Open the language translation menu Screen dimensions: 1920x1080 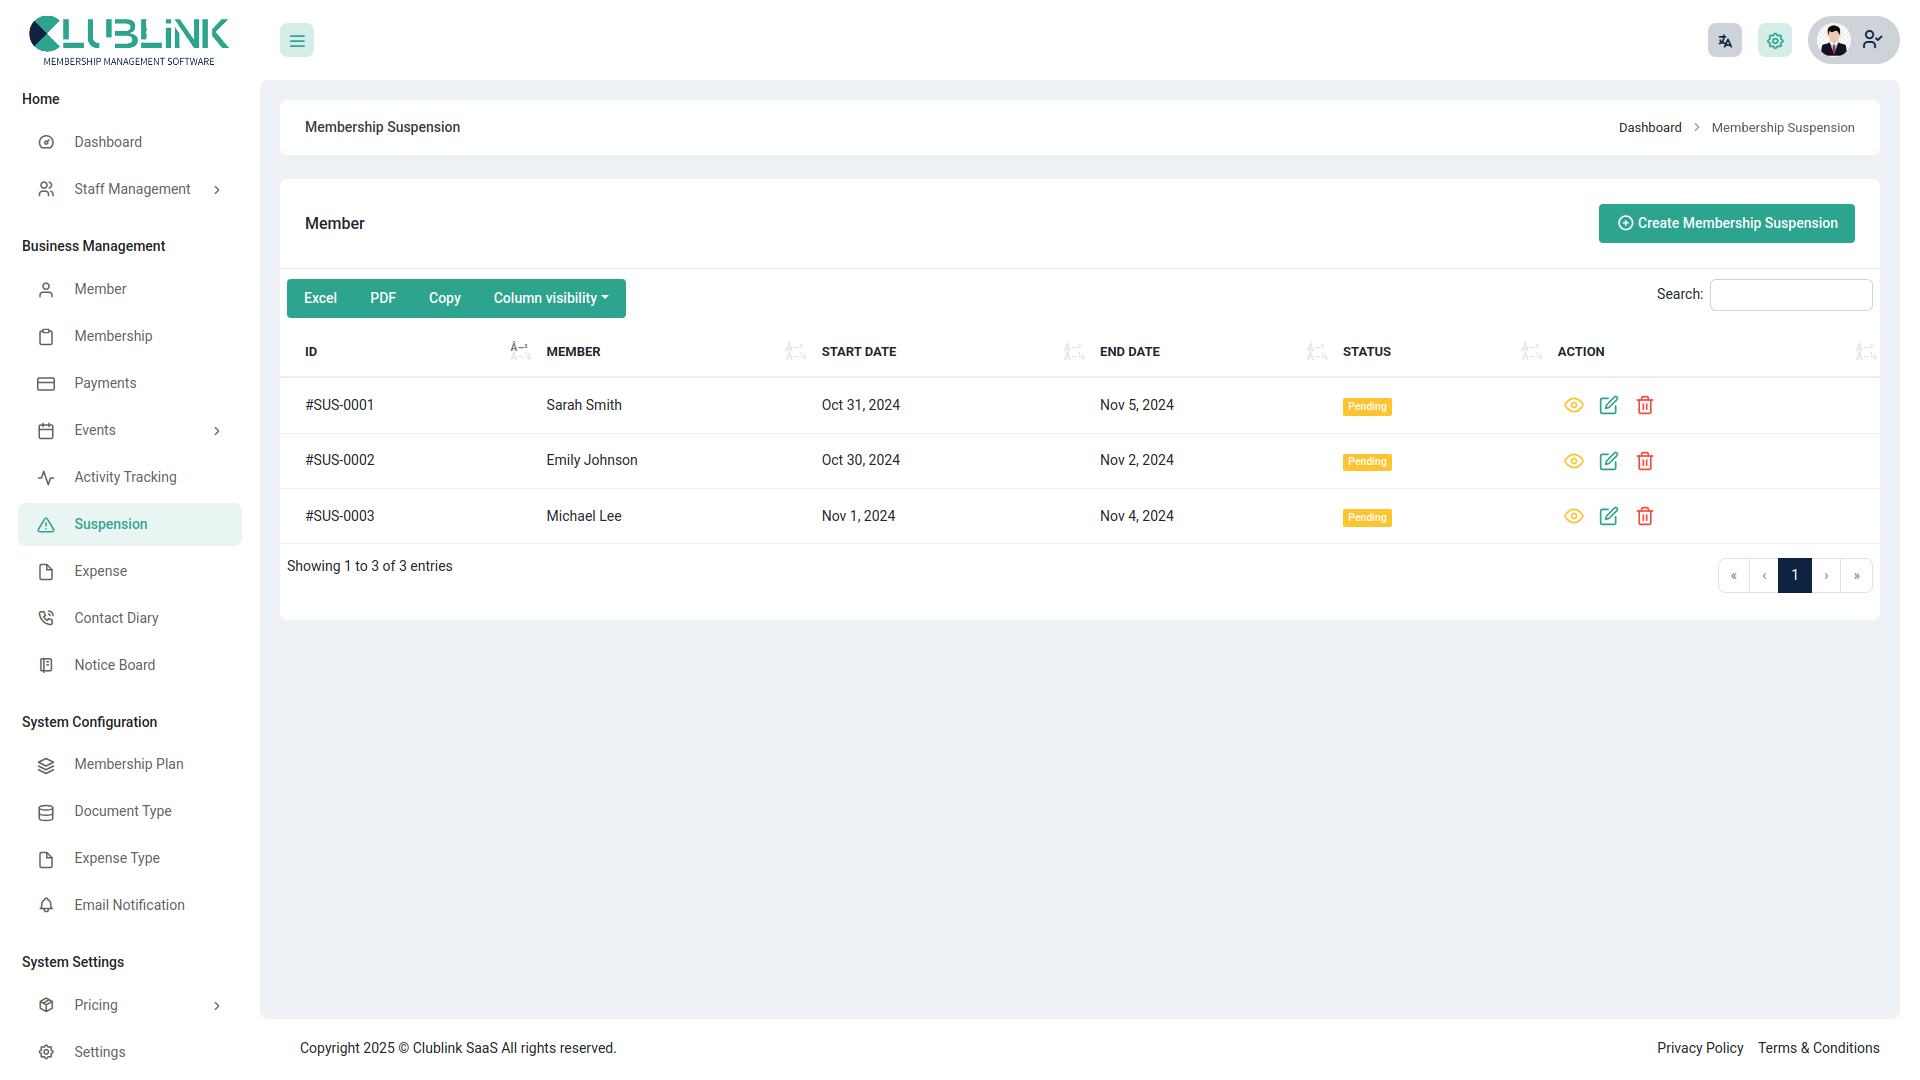point(1724,40)
